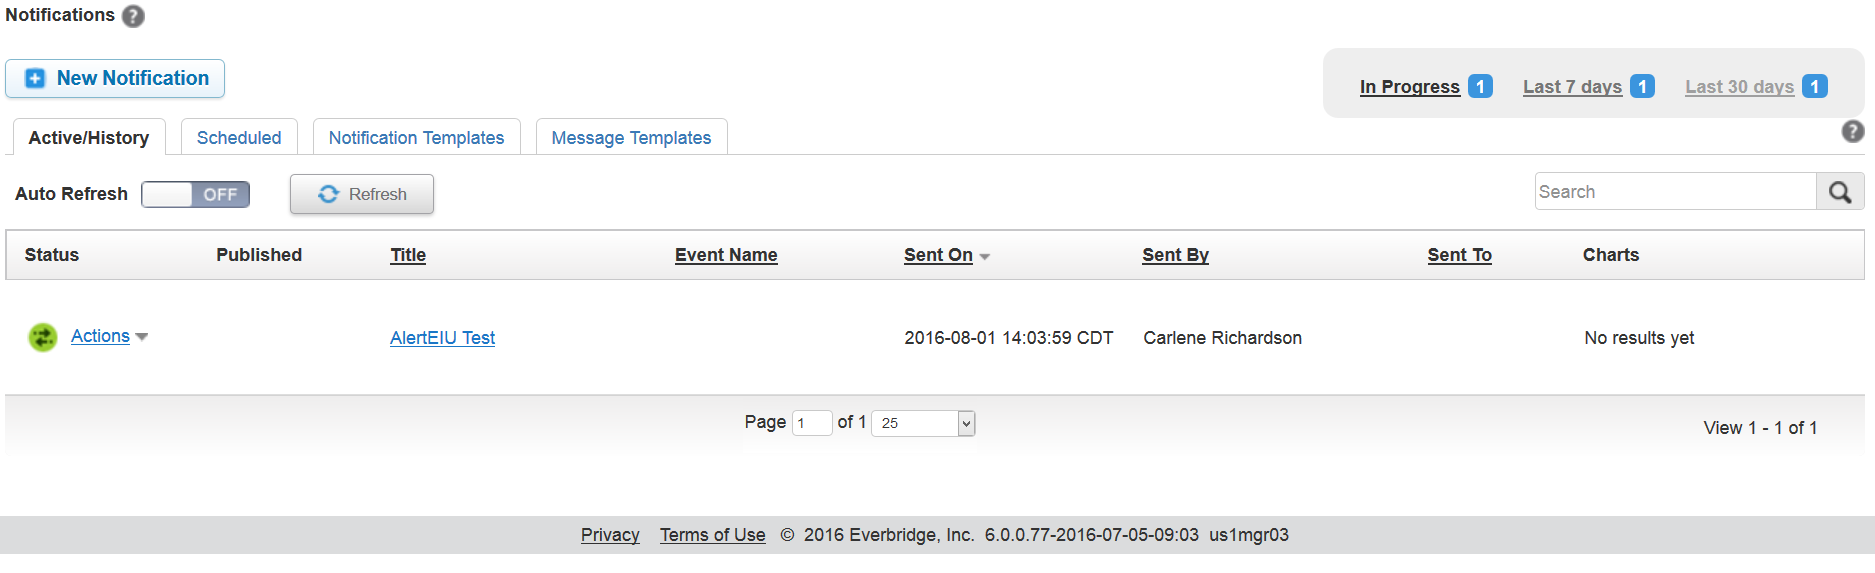The width and height of the screenshot is (1875, 573).
Task: Open the Message Templates tab
Action: click(x=631, y=138)
